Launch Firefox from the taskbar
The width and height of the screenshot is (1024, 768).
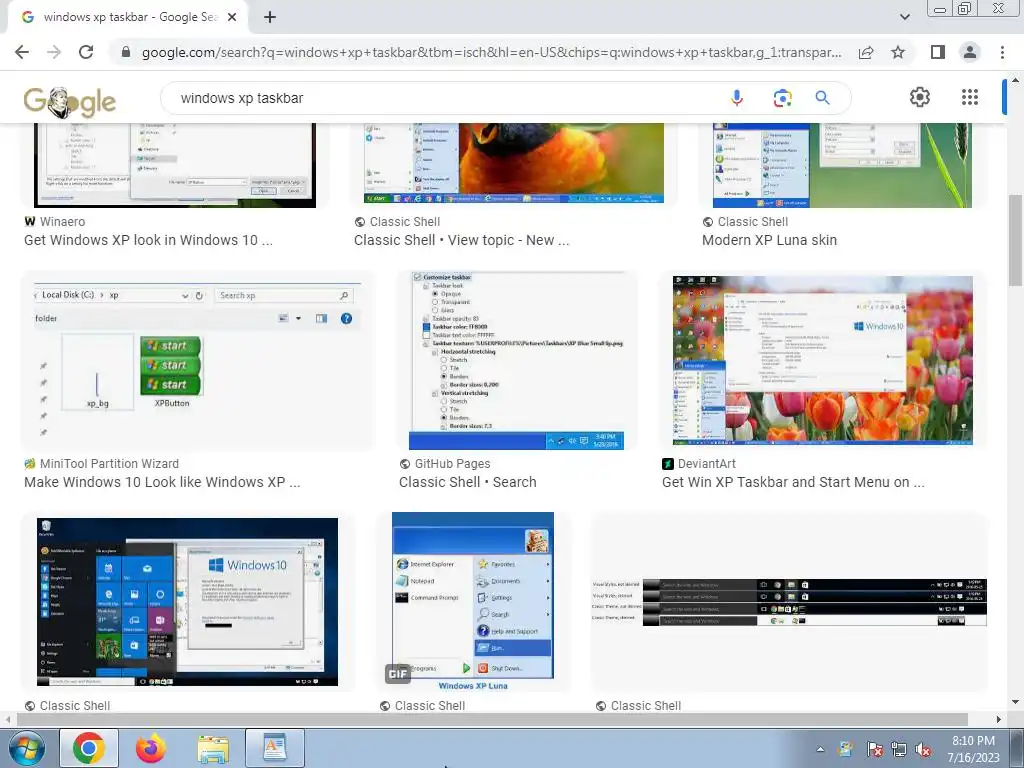151,748
